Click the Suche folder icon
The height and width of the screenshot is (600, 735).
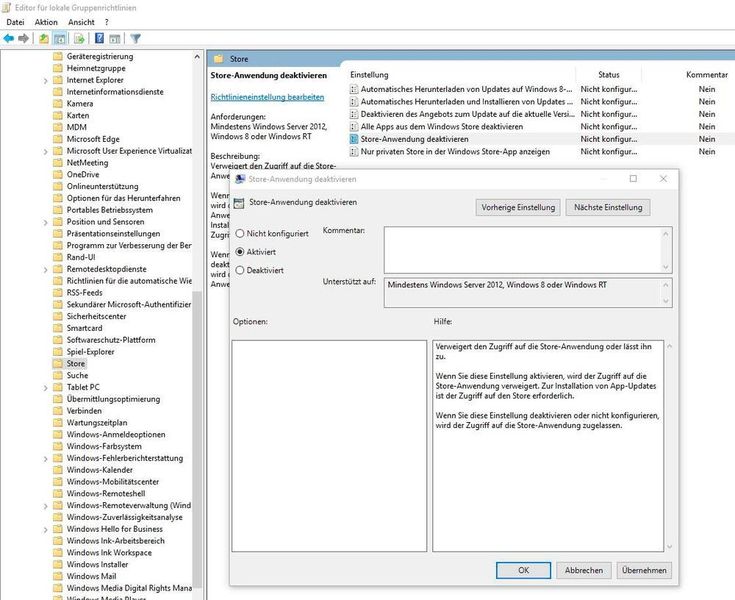point(58,375)
